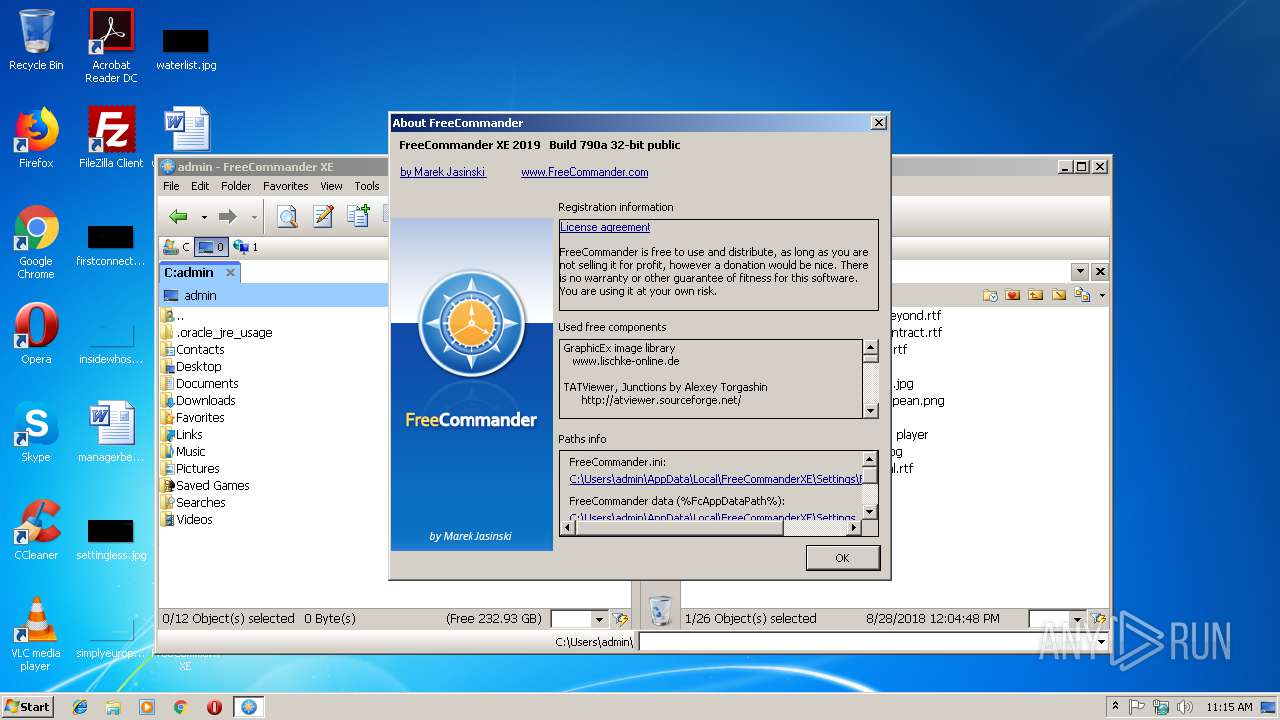Open VLC media player desktop shortcut
1280x720 pixels.
coord(36,634)
